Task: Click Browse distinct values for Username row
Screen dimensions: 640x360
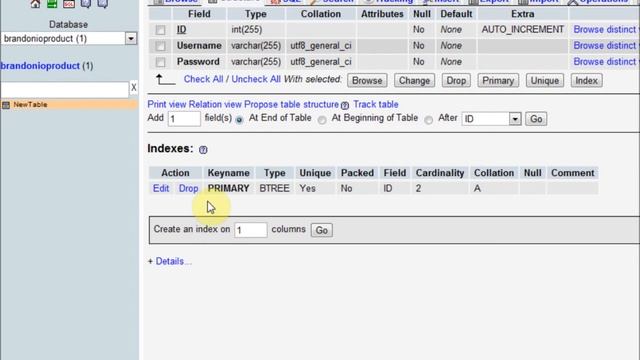Action: coord(606,46)
